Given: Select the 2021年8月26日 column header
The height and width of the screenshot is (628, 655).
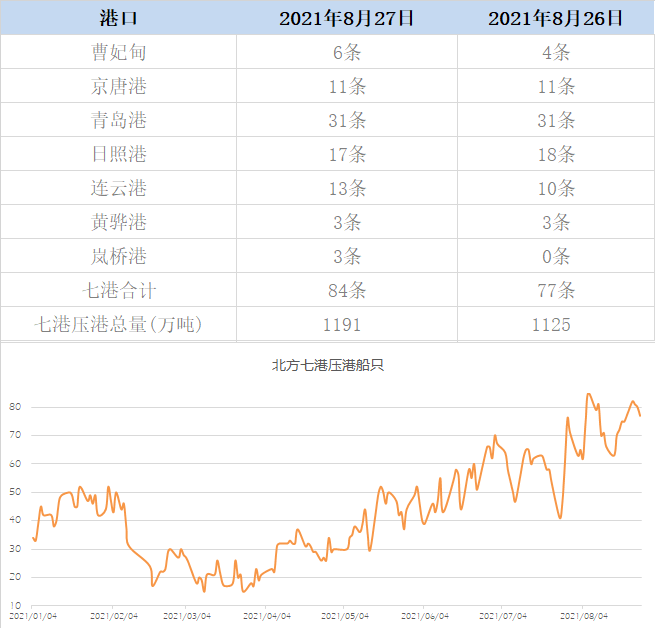Looking at the screenshot, I should (x=556, y=18).
